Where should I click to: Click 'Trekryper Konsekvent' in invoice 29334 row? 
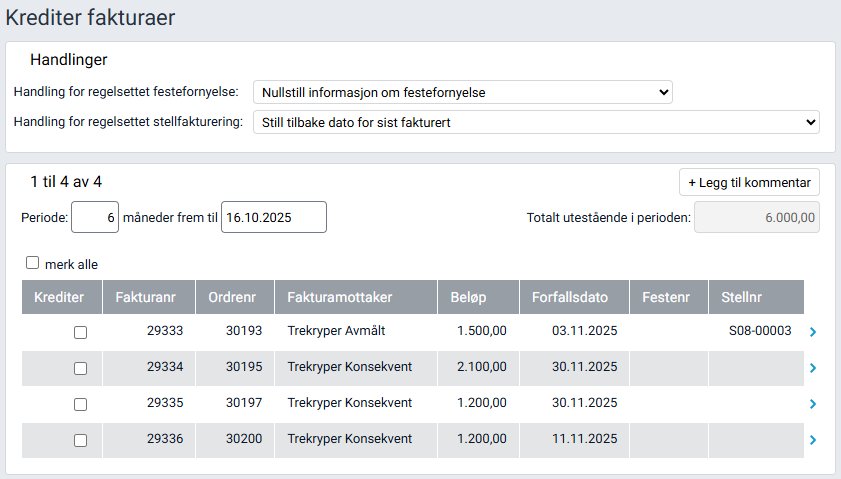(x=350, y=366)
